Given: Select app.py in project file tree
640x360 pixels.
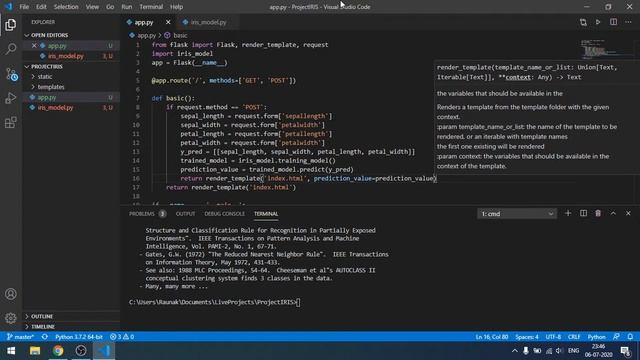Looking at the screenshot, I should point(47,98).
